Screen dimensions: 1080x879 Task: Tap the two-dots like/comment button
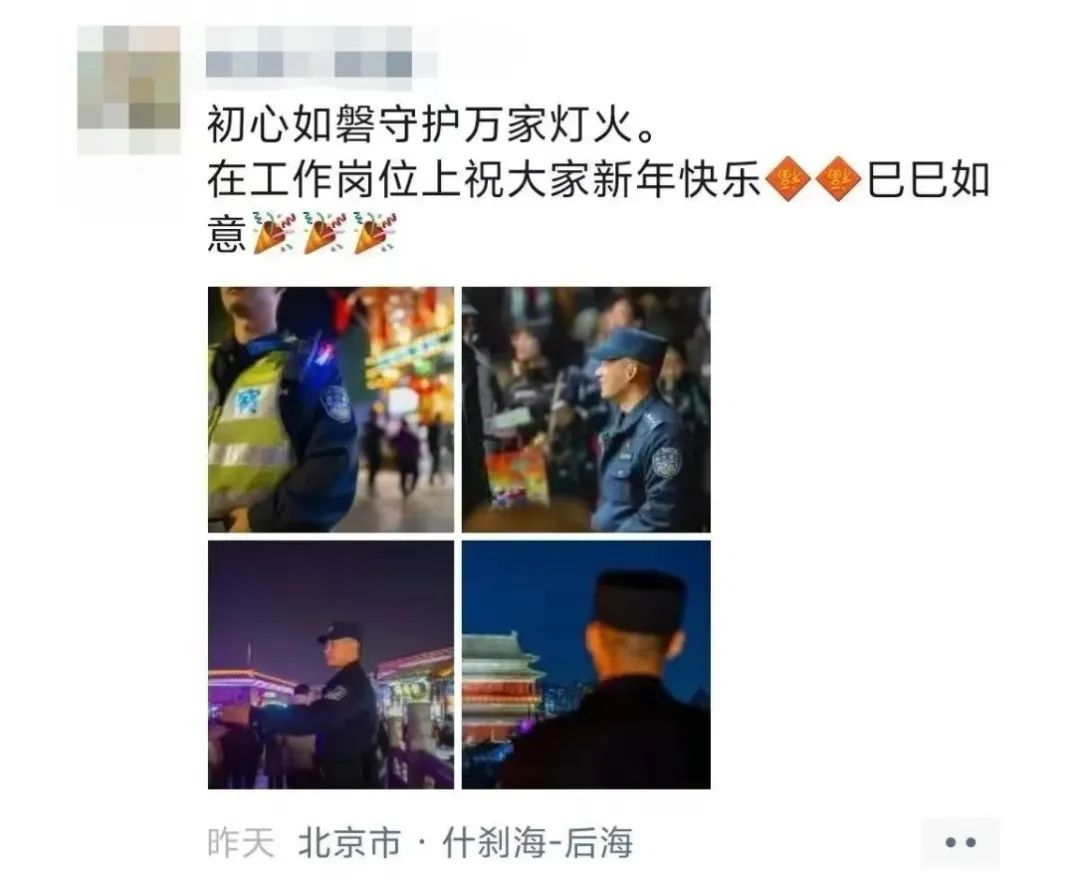(x=961, y=842)
